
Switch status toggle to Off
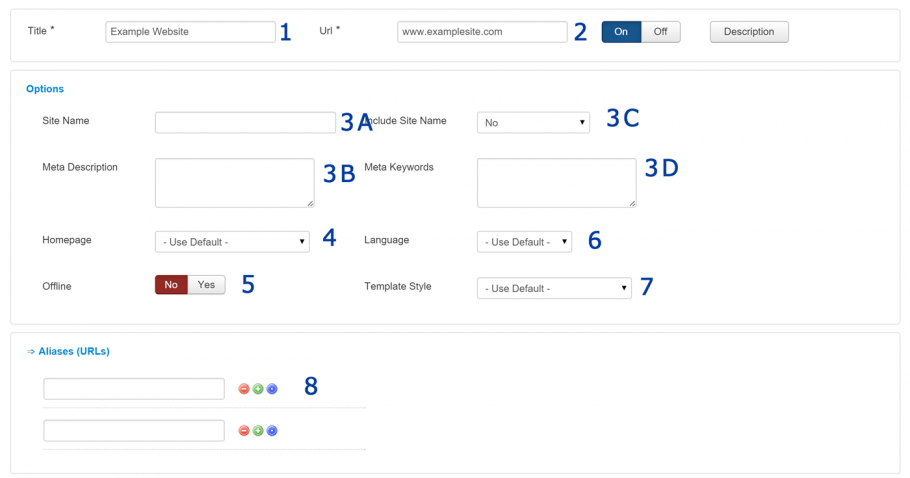click(x=660, y=32)
